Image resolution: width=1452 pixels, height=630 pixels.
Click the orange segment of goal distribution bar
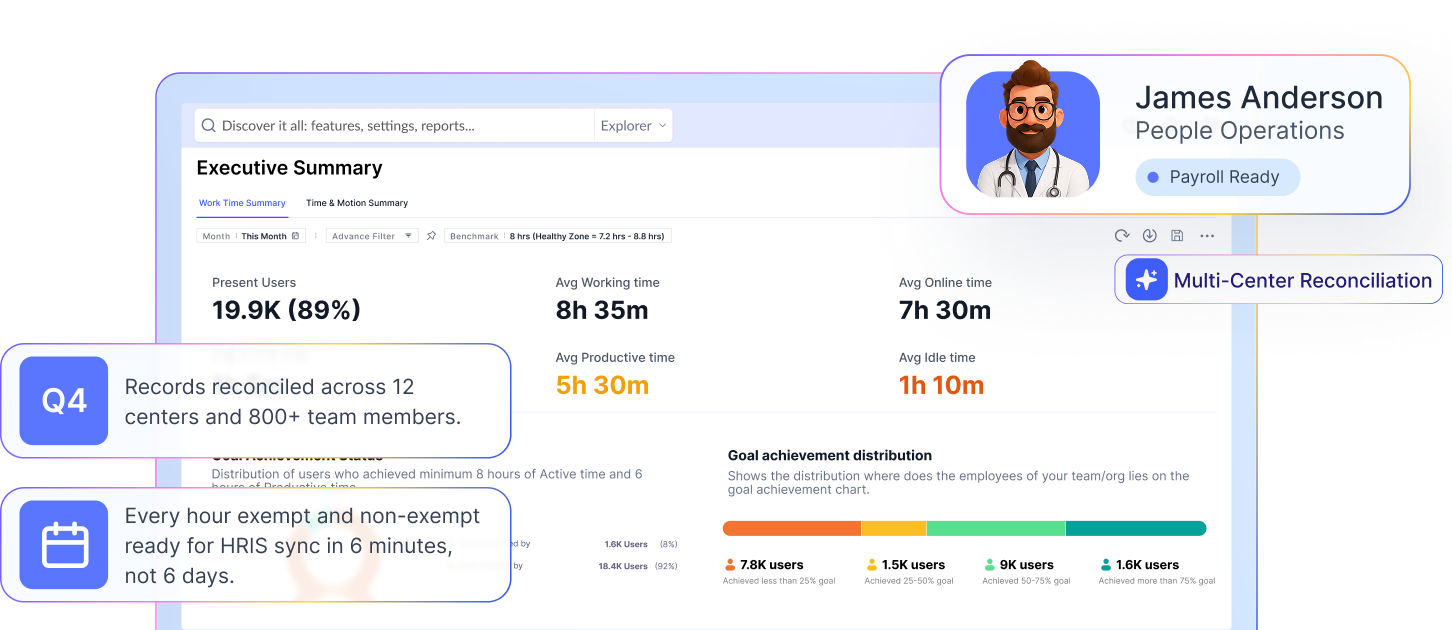[x=791, y=528]
